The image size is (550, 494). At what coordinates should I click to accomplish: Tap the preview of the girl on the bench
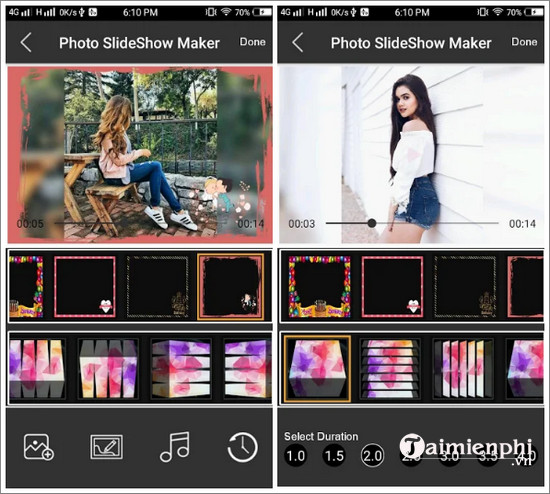[140, 154]
